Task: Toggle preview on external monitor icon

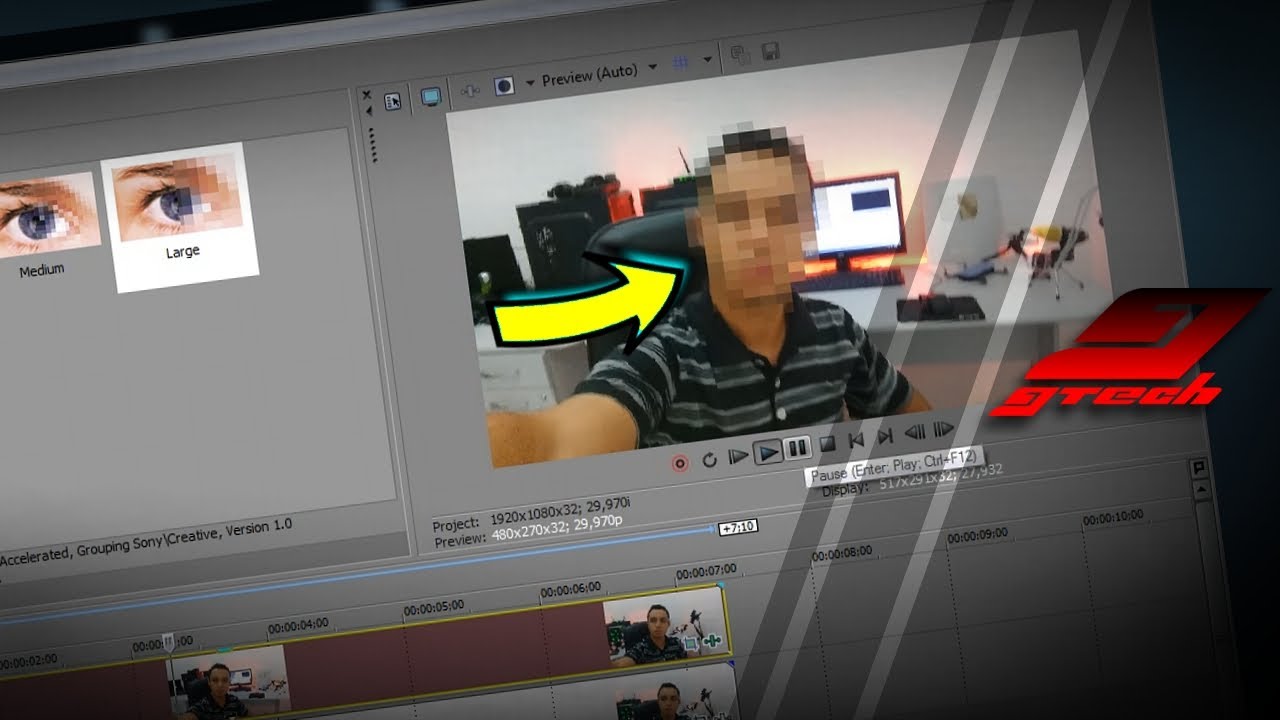Action: pyautogui.click(x=431, y=97)
